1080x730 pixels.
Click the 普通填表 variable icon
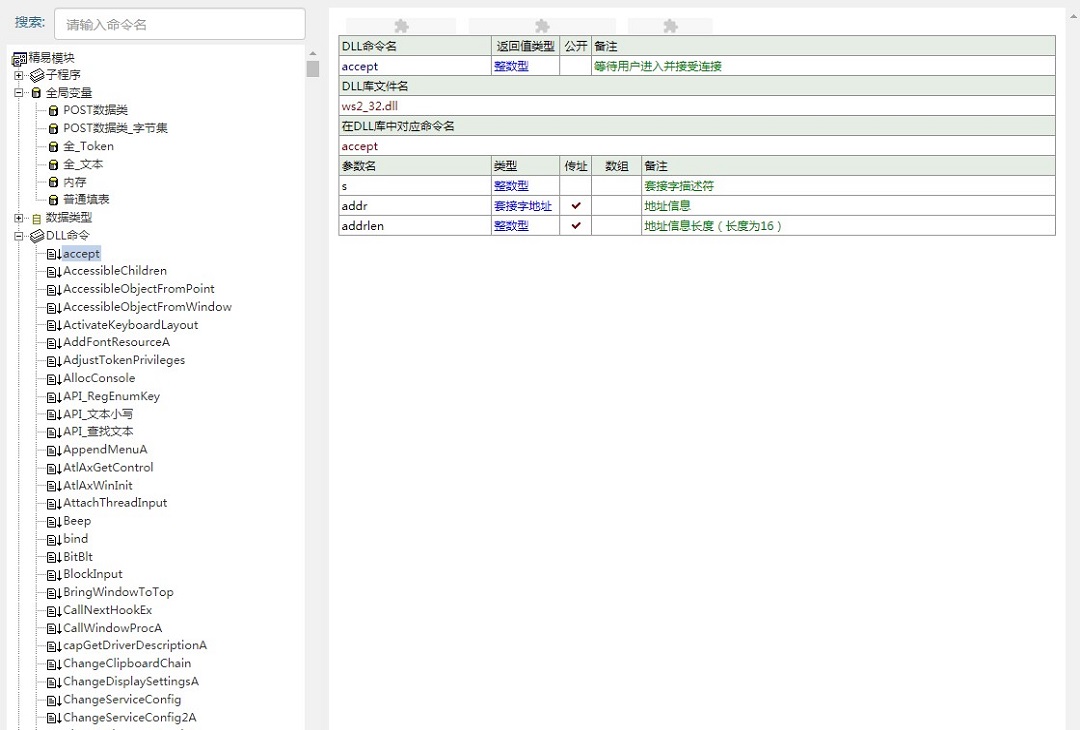(x=54, y=200)
